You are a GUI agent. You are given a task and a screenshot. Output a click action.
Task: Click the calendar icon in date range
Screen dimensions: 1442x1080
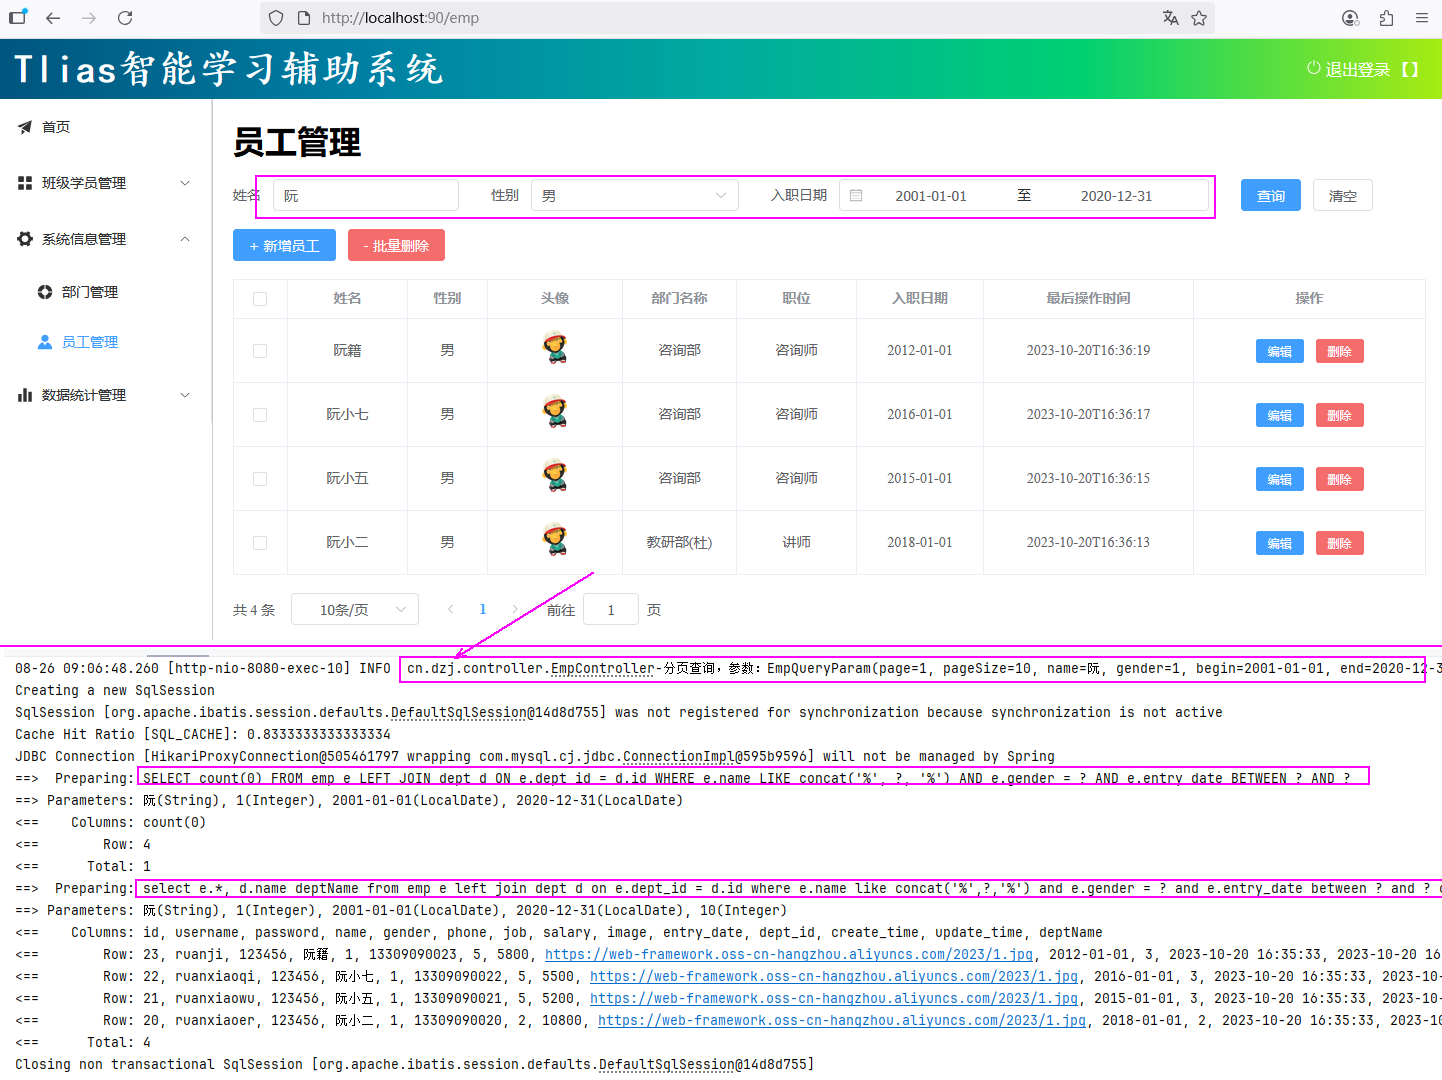856,196
